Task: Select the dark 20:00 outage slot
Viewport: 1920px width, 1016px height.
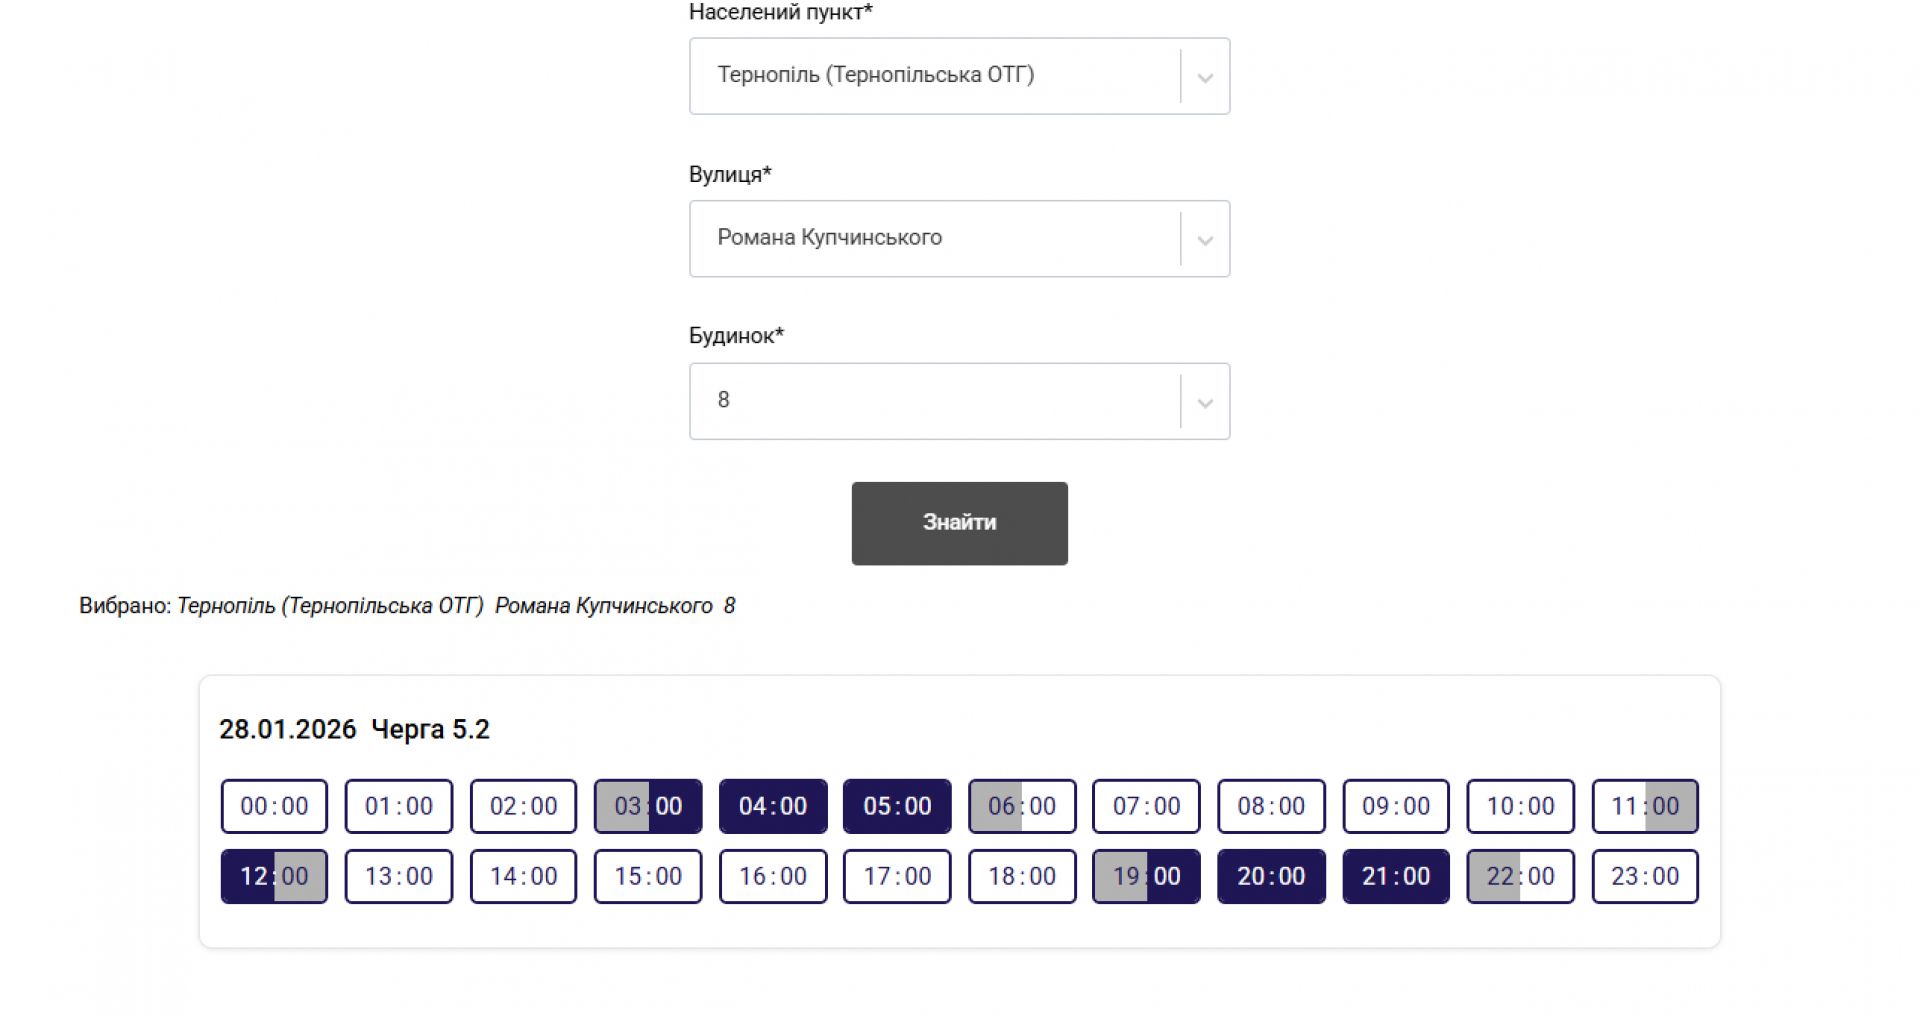Action: point(1271,877)
